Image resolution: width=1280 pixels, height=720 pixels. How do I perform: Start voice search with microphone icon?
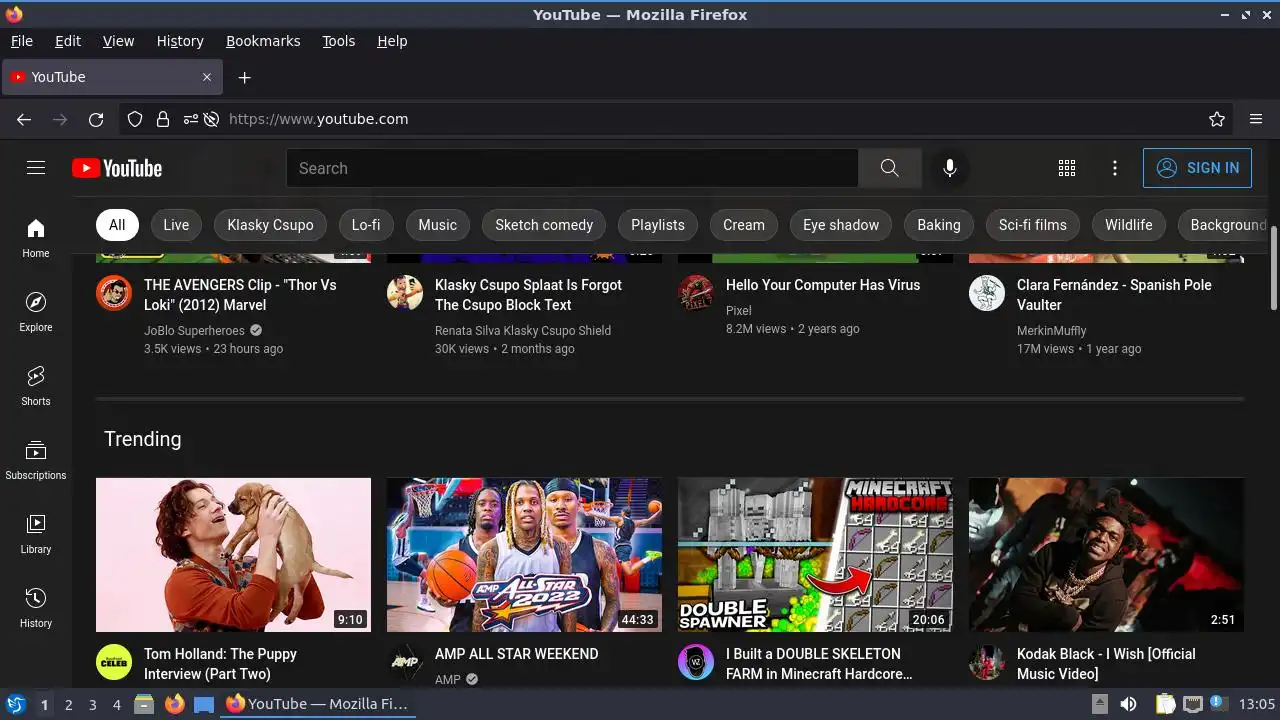click(x=950, y=168)
